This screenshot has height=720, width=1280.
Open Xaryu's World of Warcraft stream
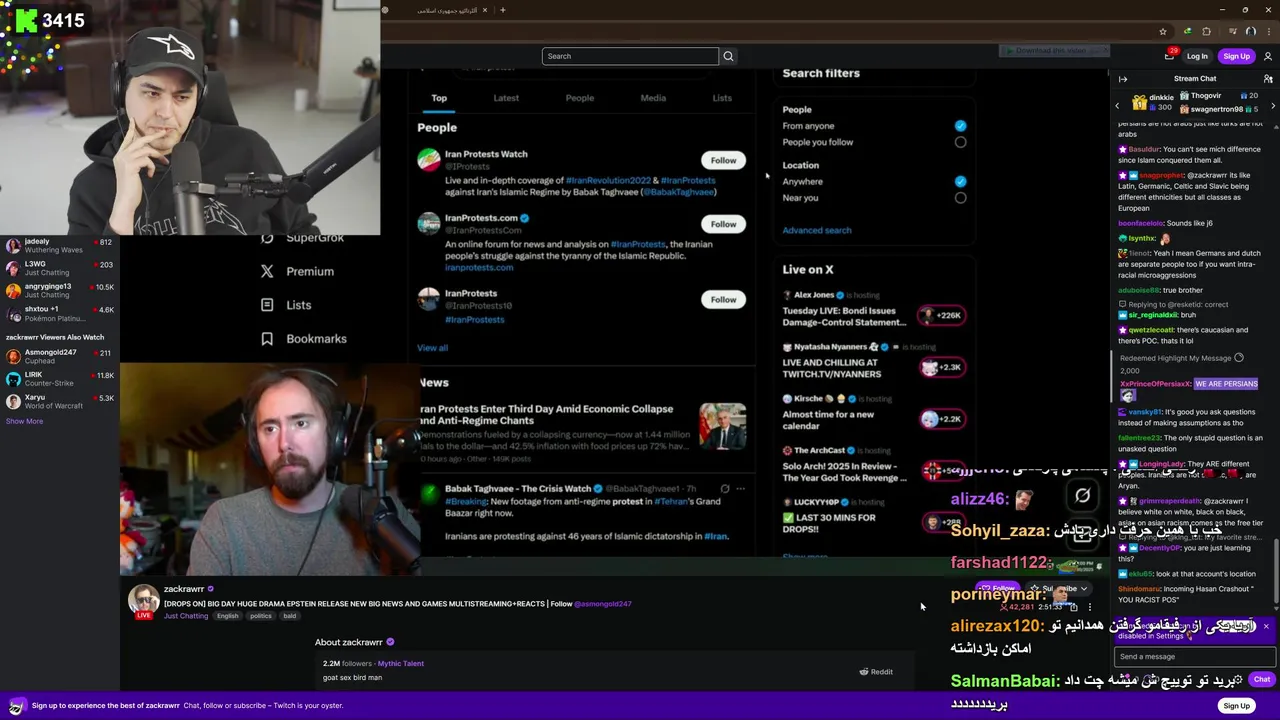[x=60, y=401]
